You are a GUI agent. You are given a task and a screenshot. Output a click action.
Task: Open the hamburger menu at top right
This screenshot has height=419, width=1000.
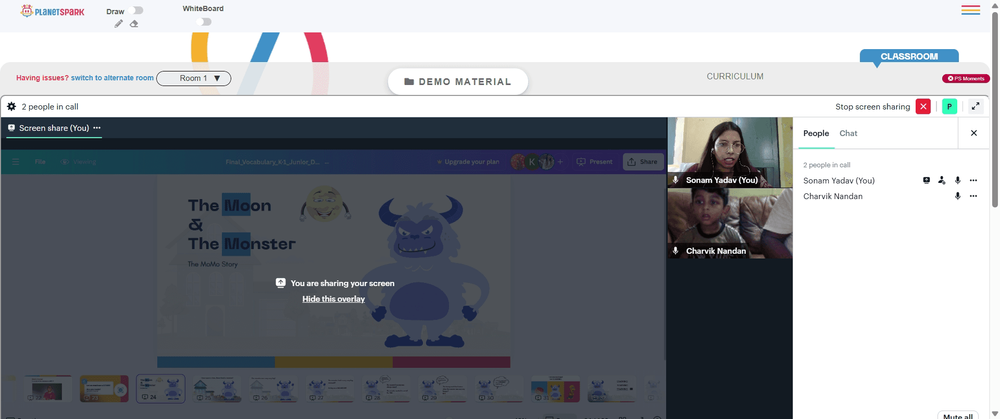click(971, 10)
